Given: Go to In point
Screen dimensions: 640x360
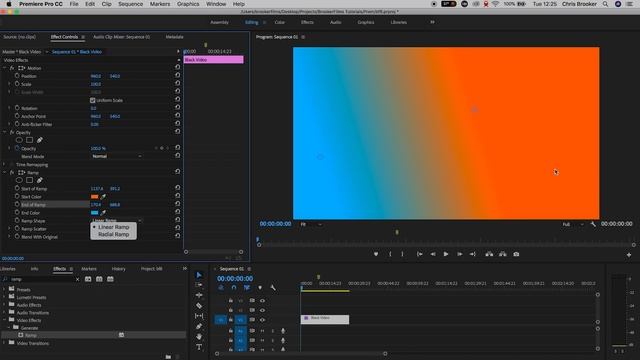Looking at the screenshot, I should [419, 254].
